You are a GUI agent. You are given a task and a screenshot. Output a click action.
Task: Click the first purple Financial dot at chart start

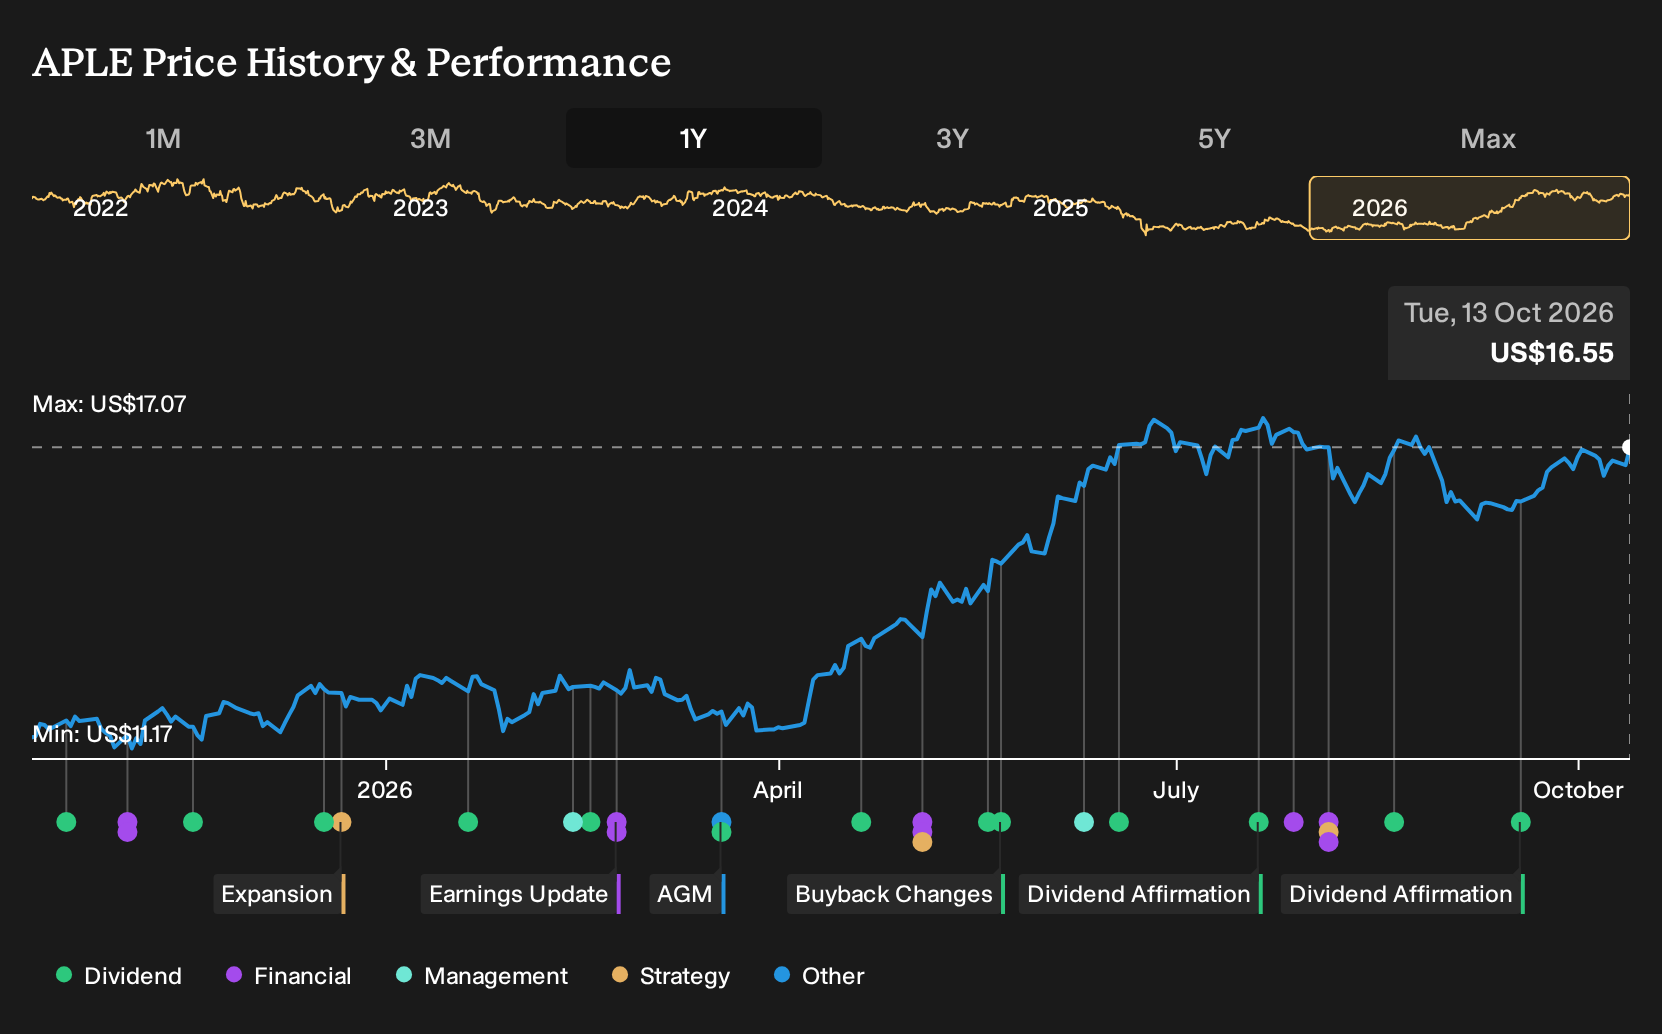click(x=127, y=822)
